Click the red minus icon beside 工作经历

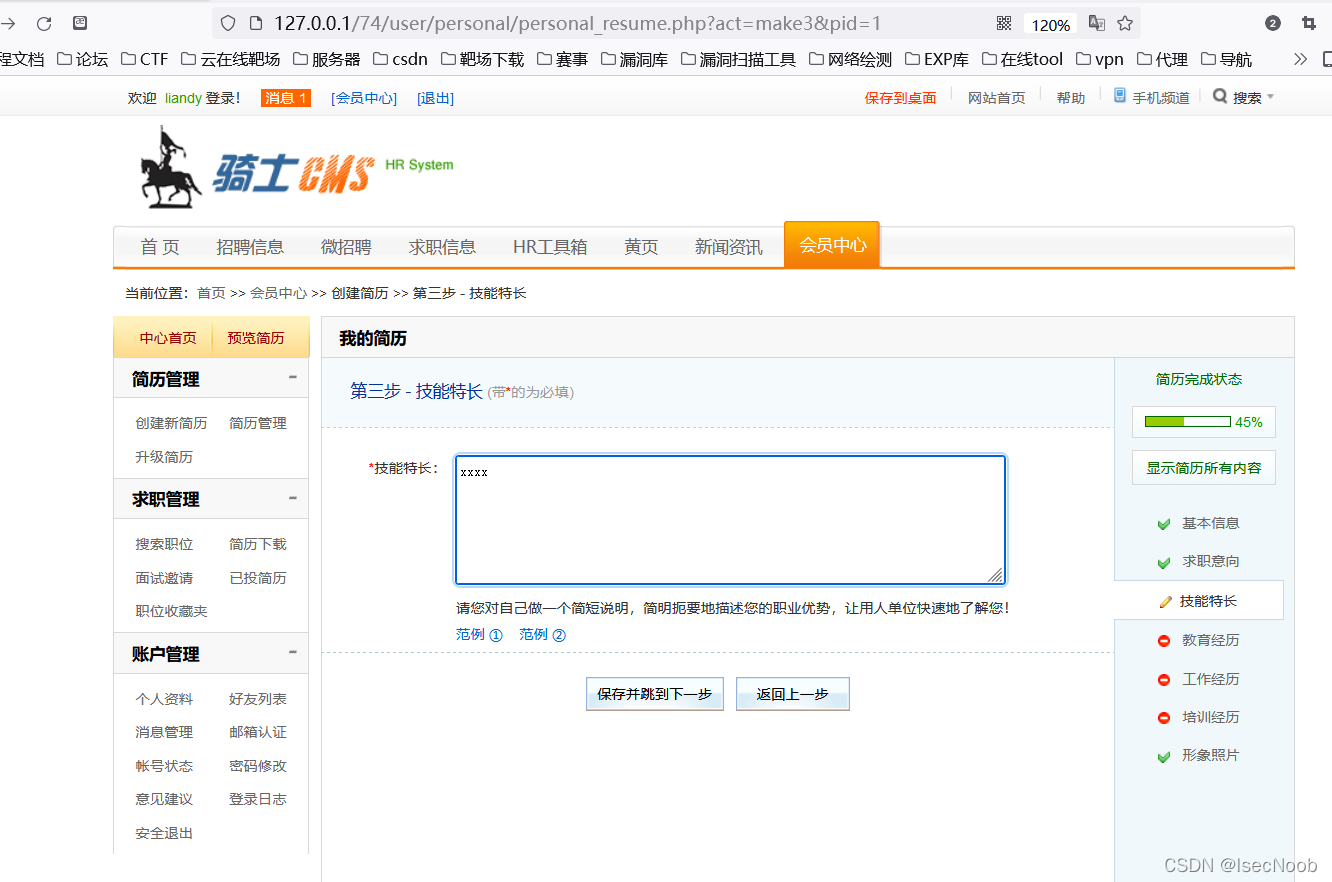click(1164, 678)
